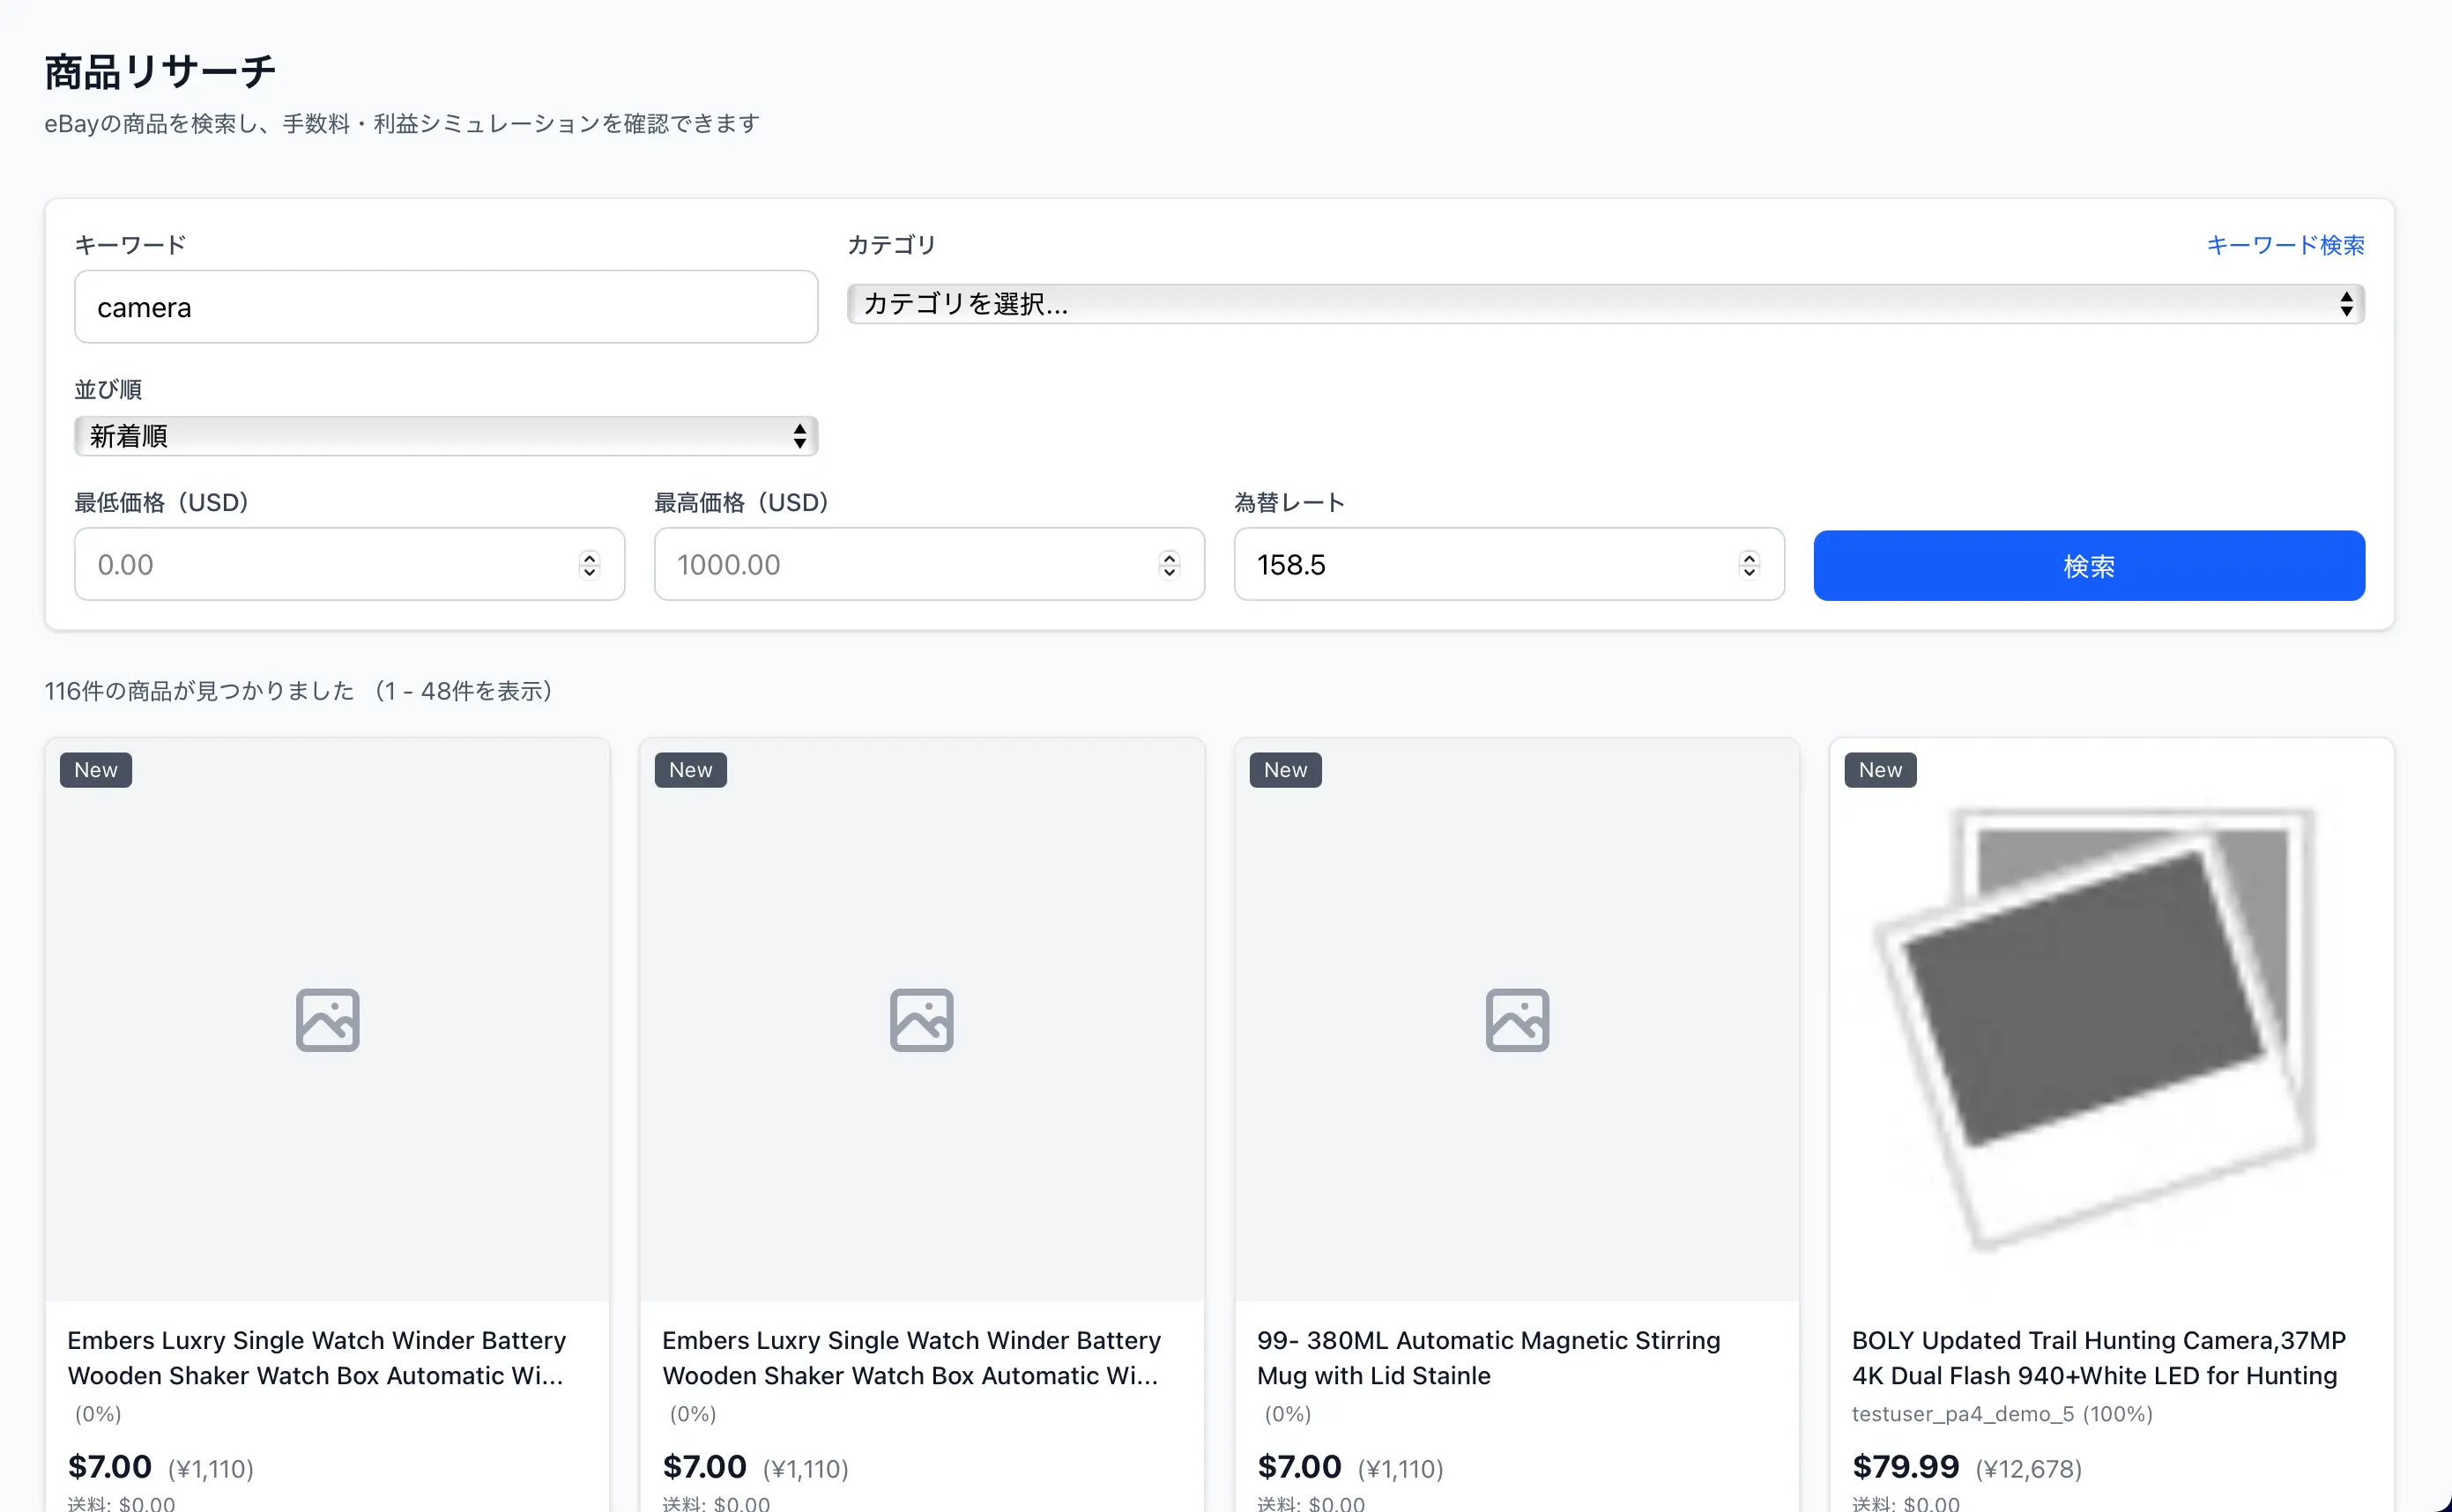Screen dimensions: 2452x1512
Task: Open the キーワード検索 link
Action: [2287, 244]
